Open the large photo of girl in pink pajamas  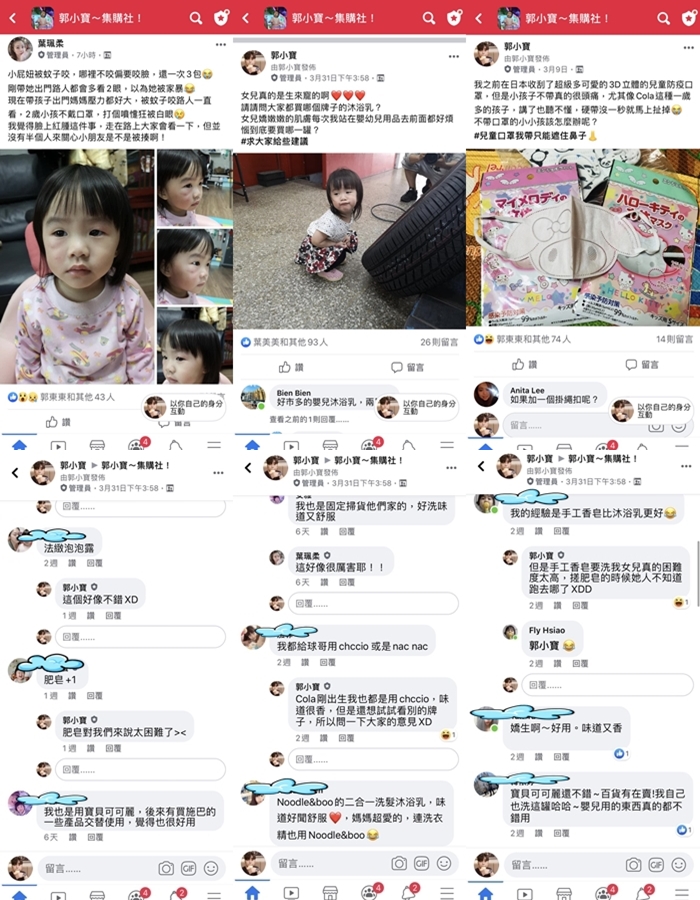pos(77,266)
